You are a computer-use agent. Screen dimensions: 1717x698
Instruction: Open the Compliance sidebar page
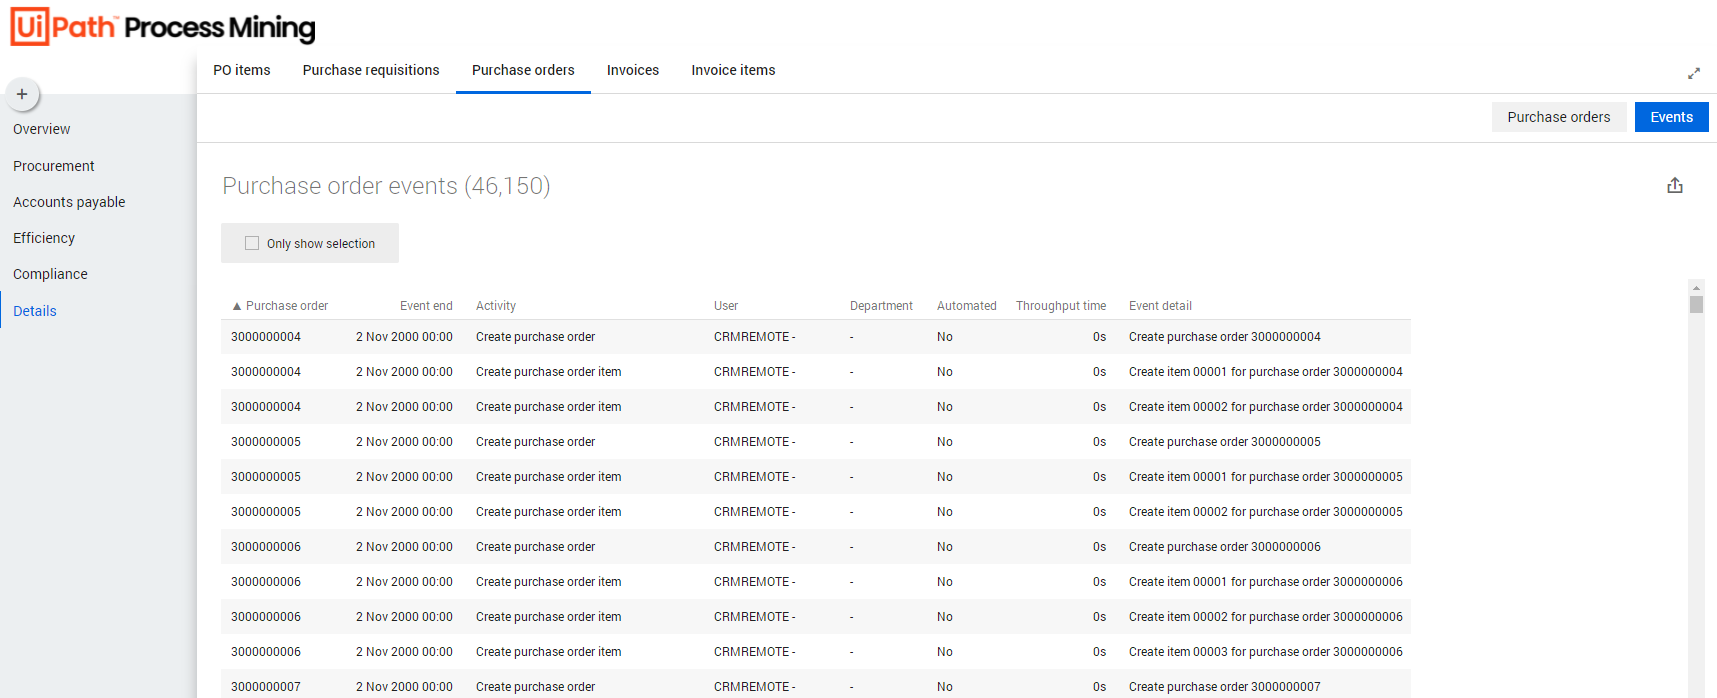click(x=50, y=274)
